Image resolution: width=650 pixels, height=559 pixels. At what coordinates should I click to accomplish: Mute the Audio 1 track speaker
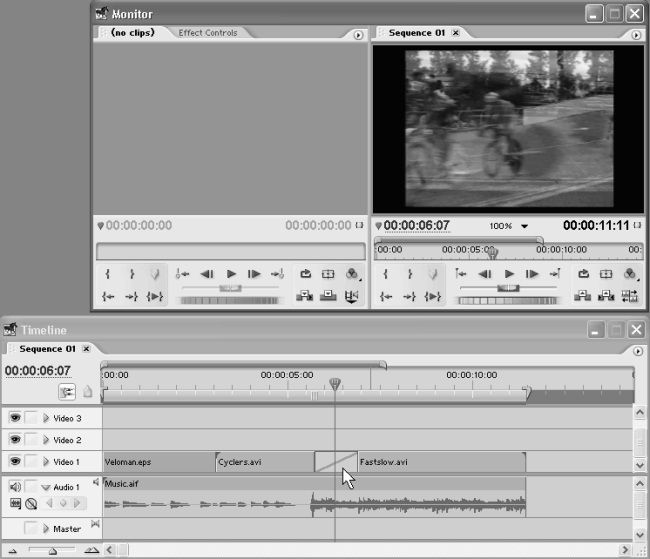[15, 487]
